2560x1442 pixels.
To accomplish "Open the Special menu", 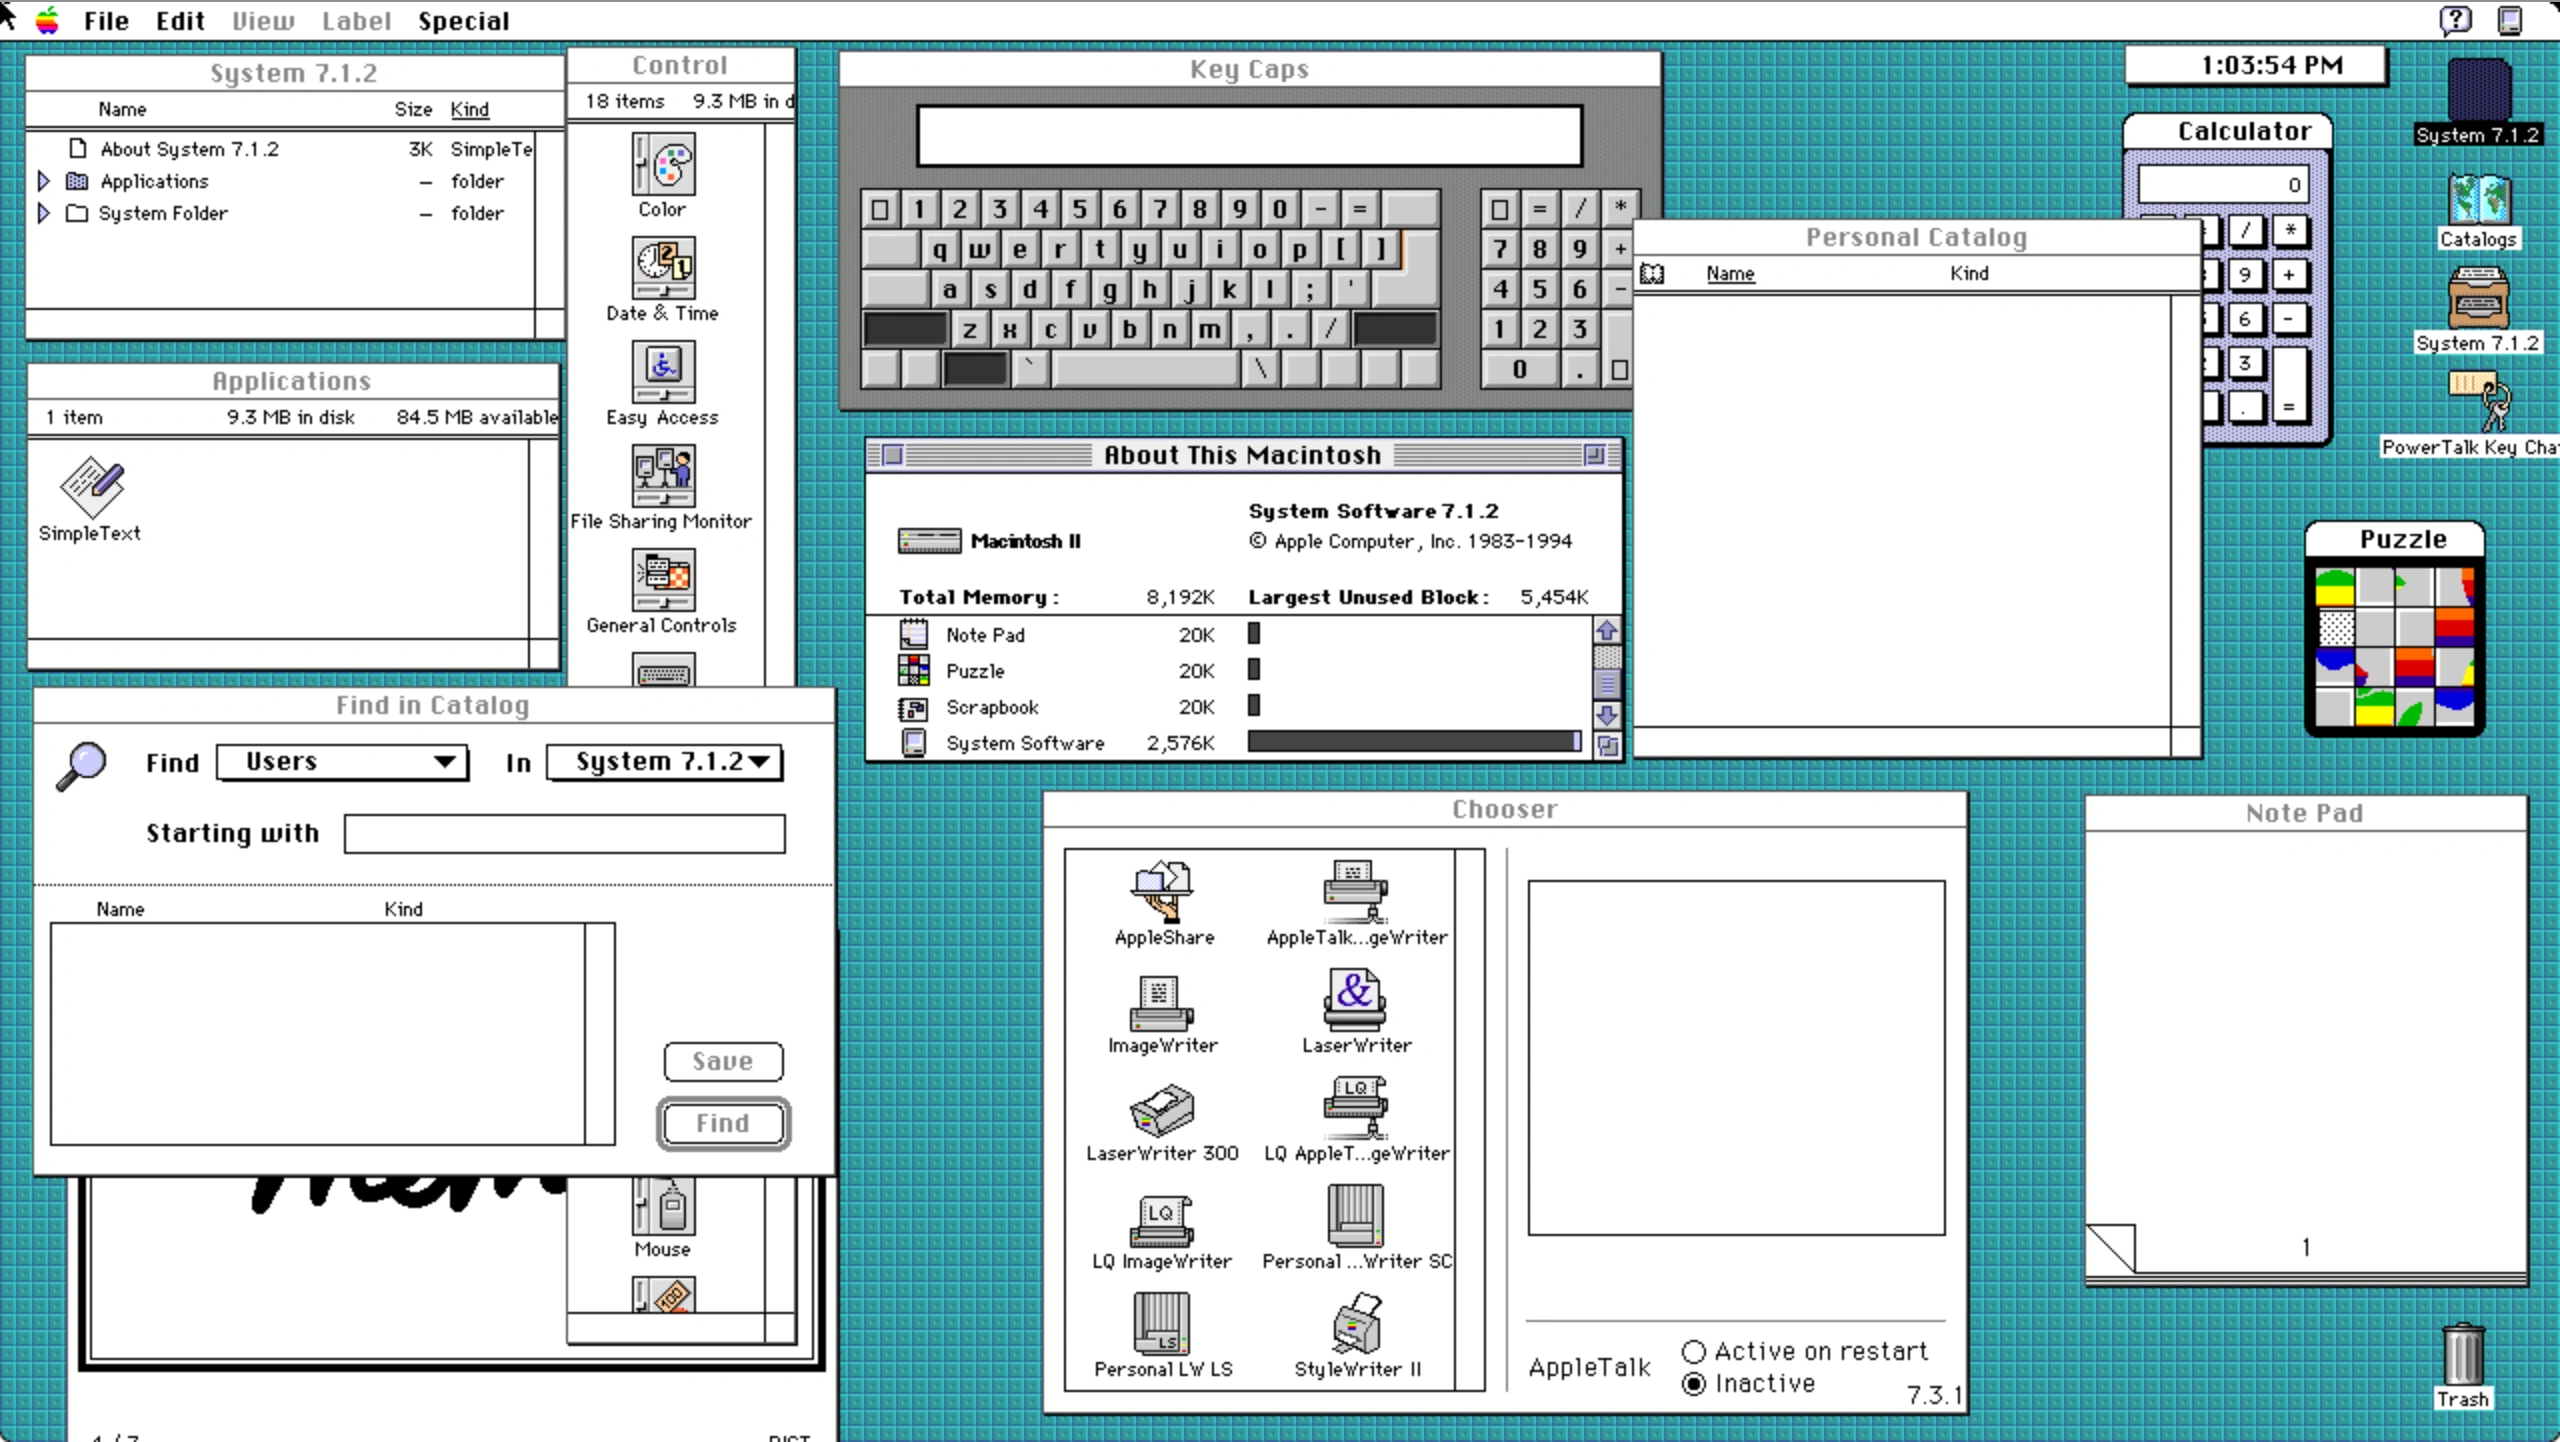I will 464,21.
